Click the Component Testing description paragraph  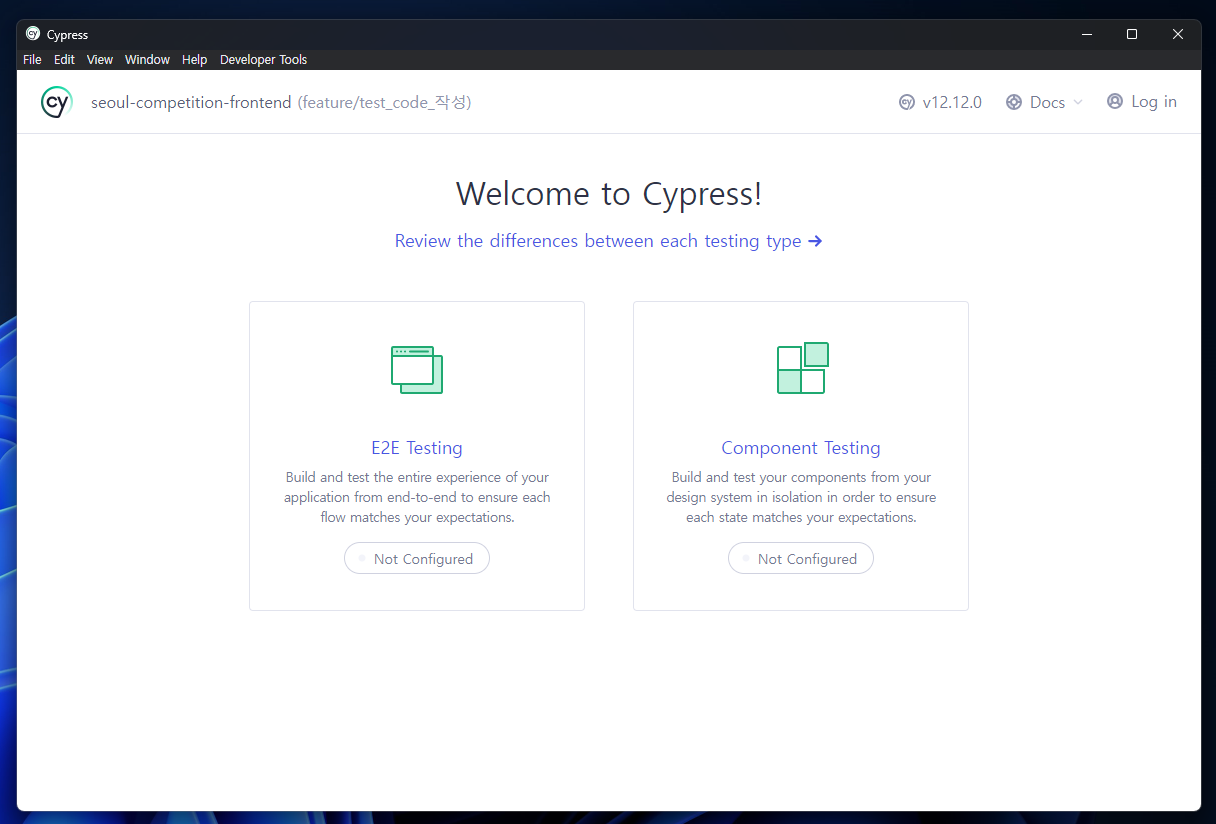coord(801,497)
